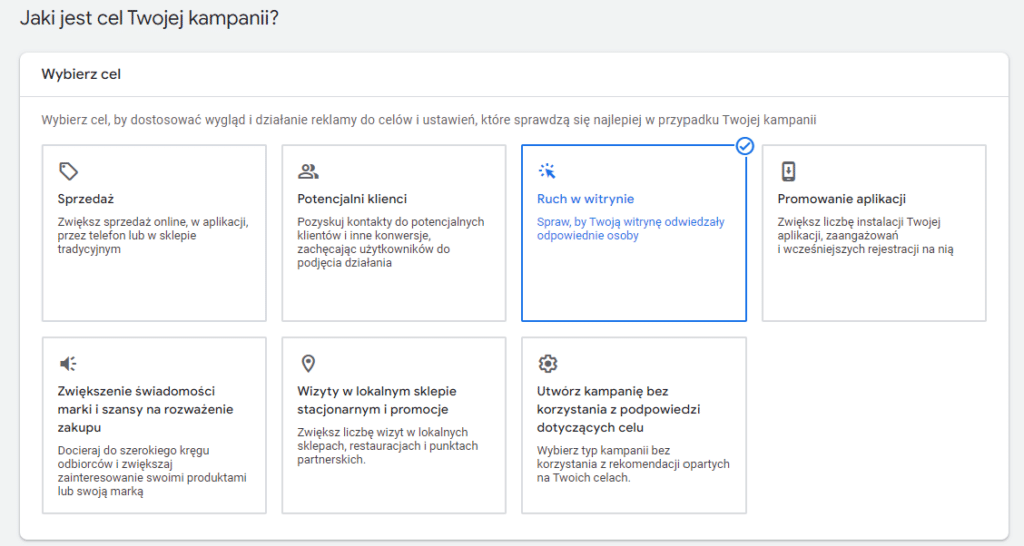
Task: Click the price tag icon for Sprzedaż
Action: coord(68,171)
